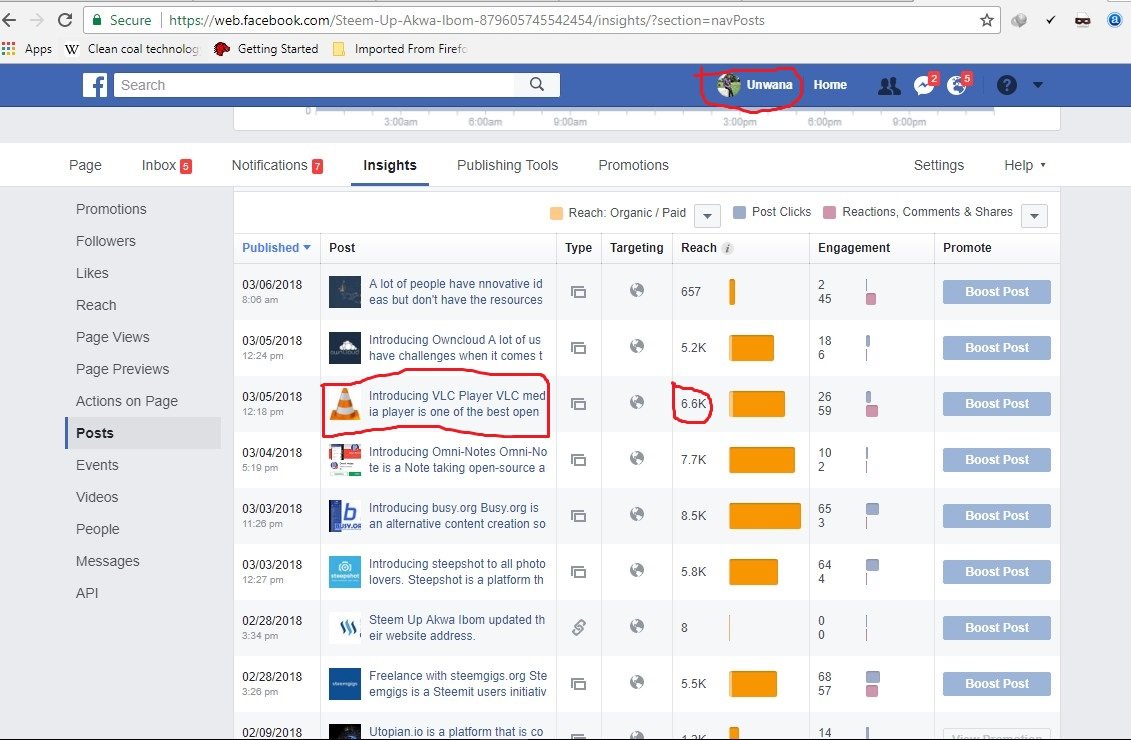Focus the Facebook search field
The height and width of the screenshot is (740, 1131).
tap(314, 85)
